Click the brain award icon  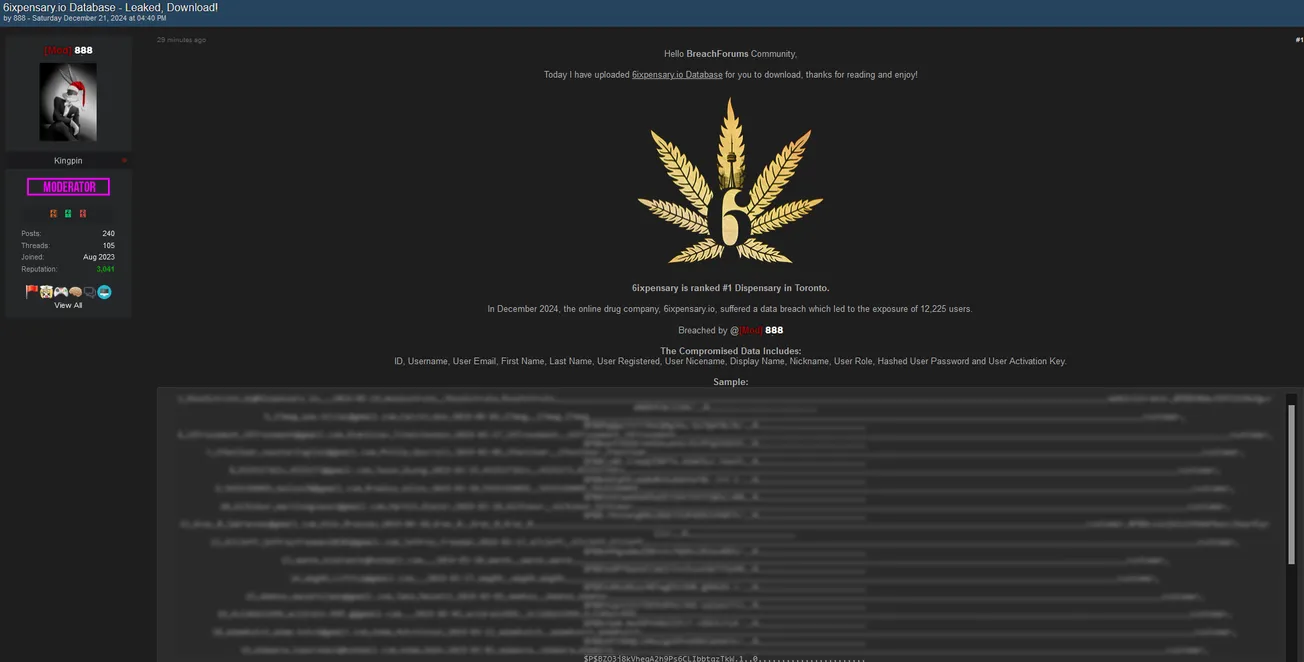click(x=76, y=291)
